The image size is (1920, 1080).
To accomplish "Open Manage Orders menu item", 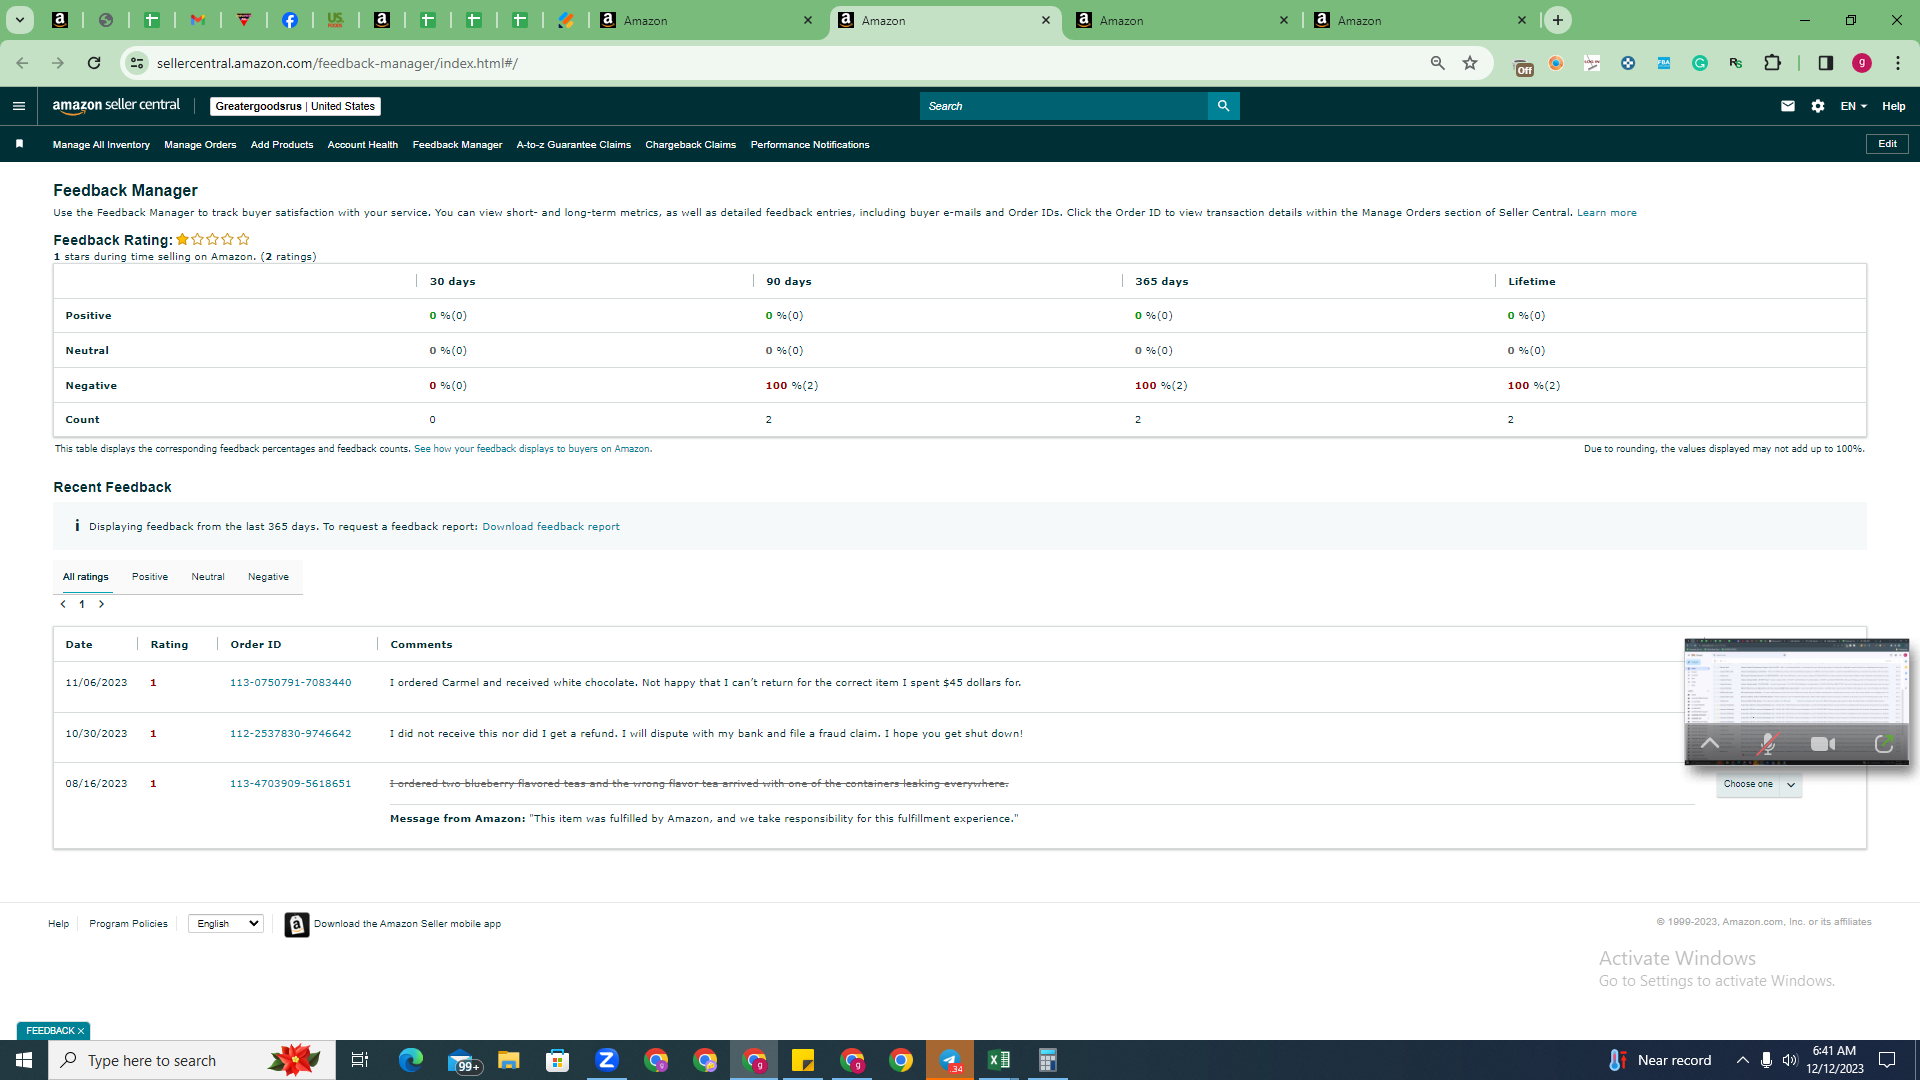I will click(x=200, y=145).
